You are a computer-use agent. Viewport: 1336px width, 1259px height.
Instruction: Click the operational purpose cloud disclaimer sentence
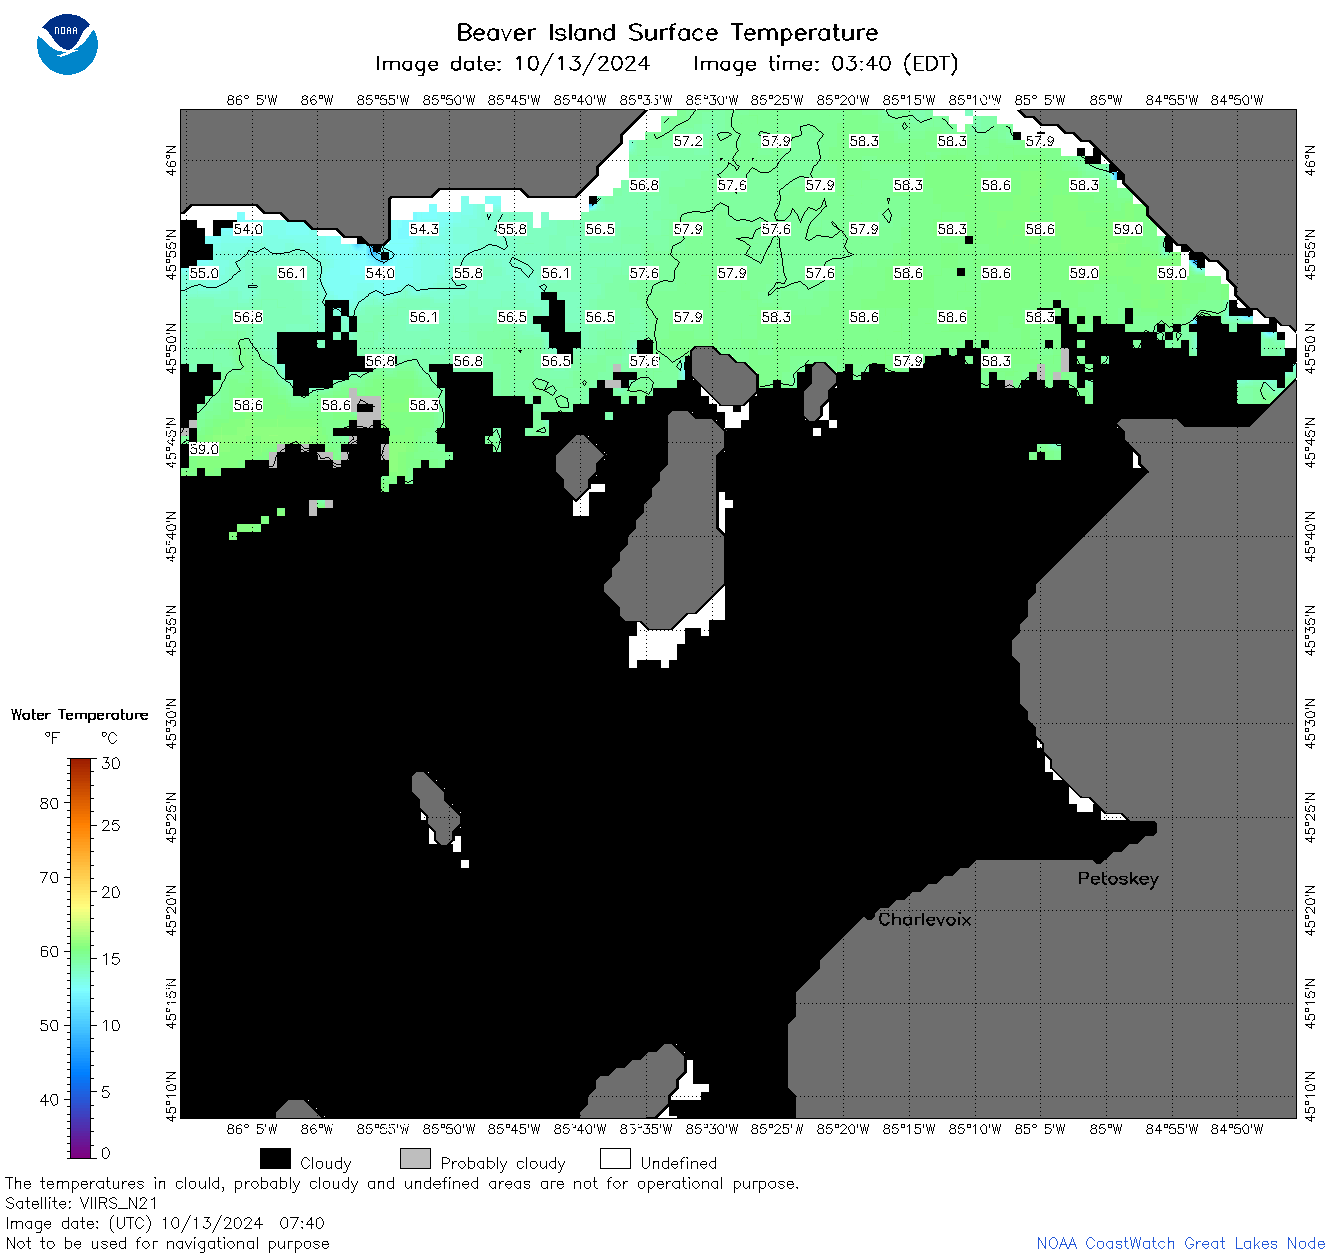click(402, 1183)
